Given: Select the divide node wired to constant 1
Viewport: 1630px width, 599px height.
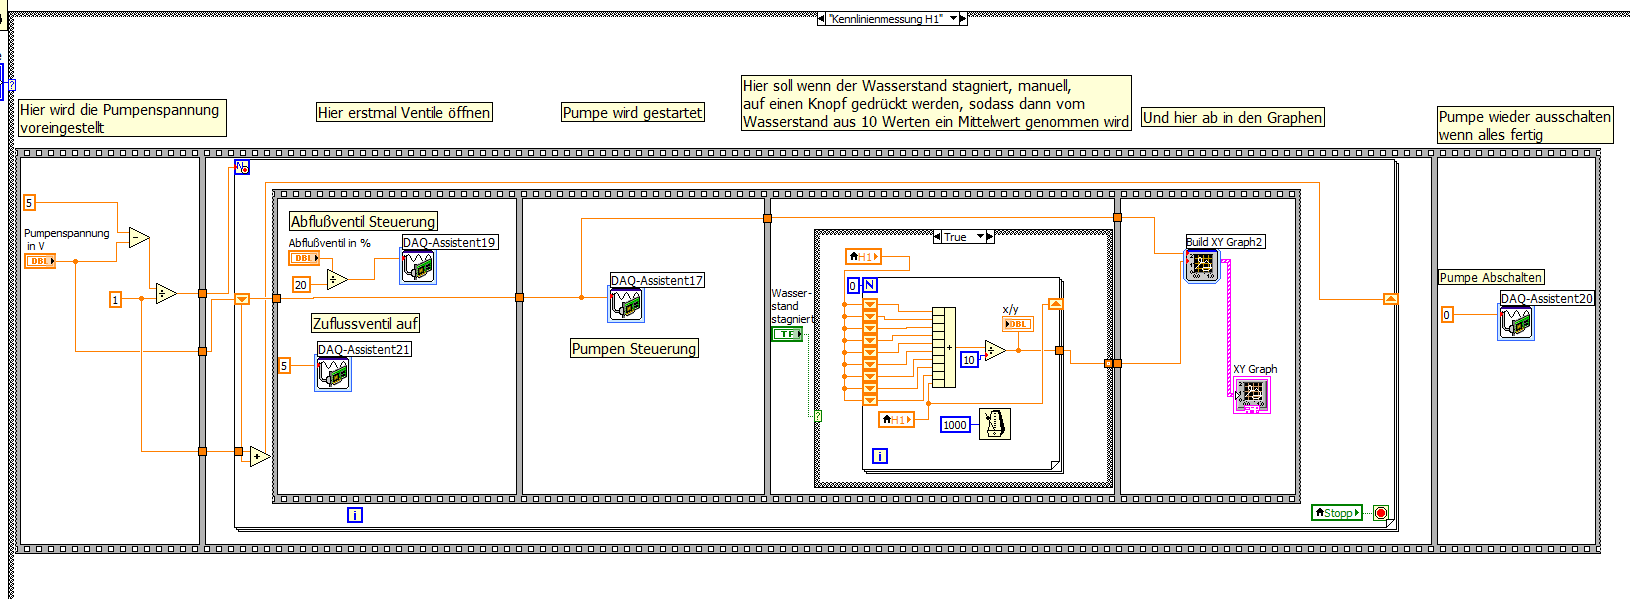Looking at the screenshot, I should tap(166, 293).
